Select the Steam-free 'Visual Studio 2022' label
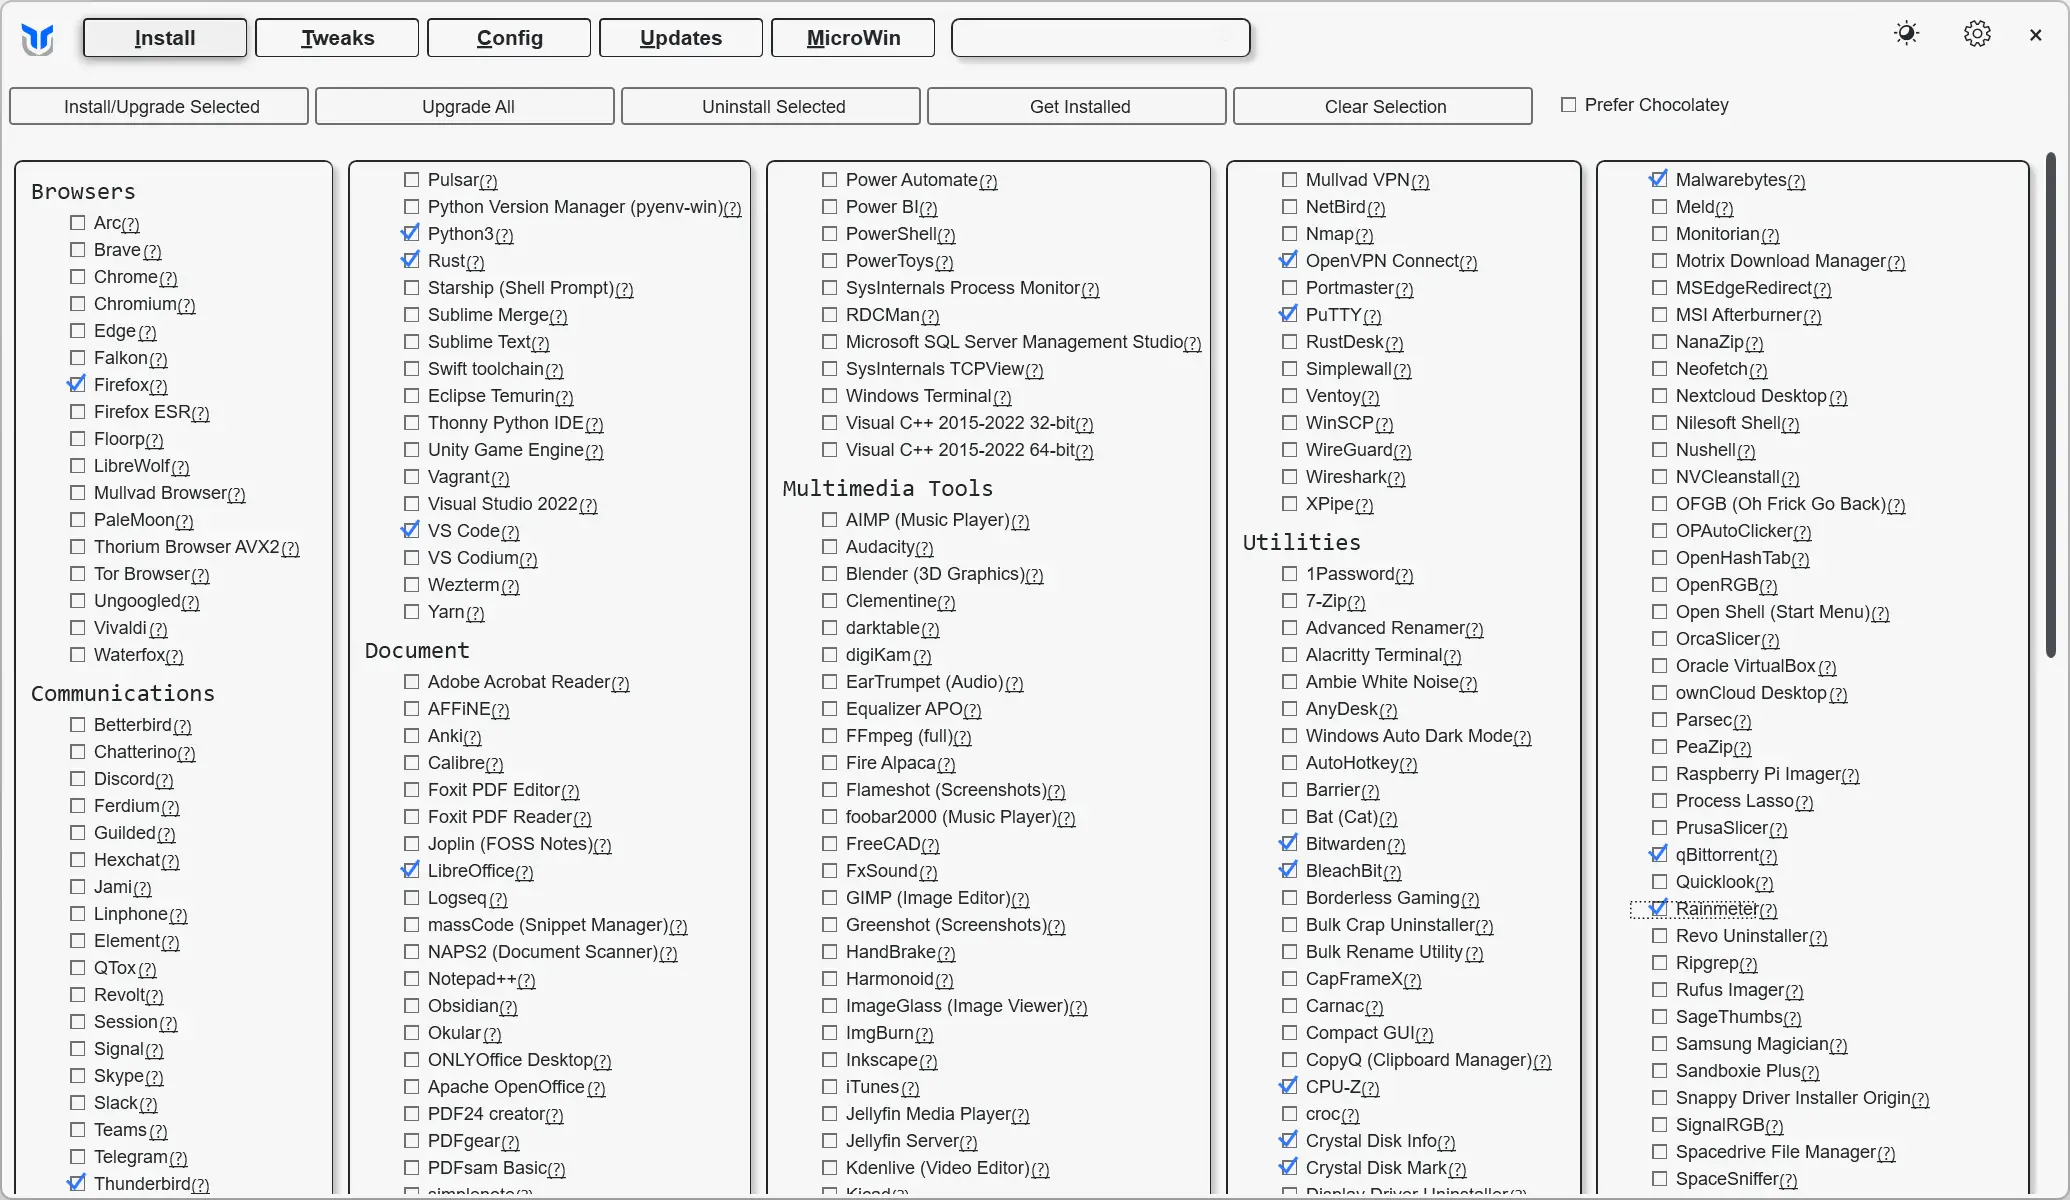 pos(503,504)
